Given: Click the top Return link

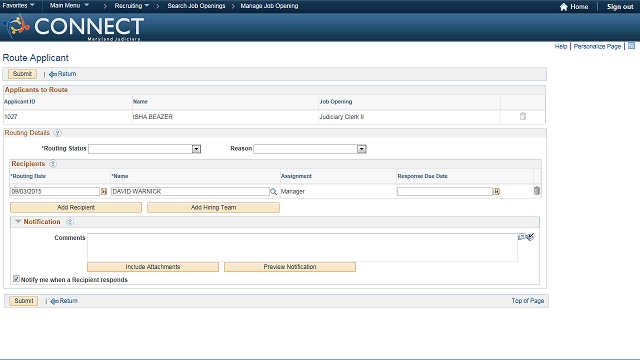Looking at the screenshot, I should coord(63,74).
